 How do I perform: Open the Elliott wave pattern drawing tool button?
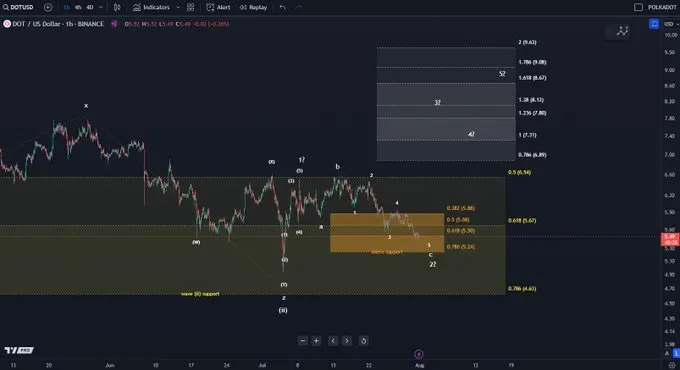pos(622,31)
